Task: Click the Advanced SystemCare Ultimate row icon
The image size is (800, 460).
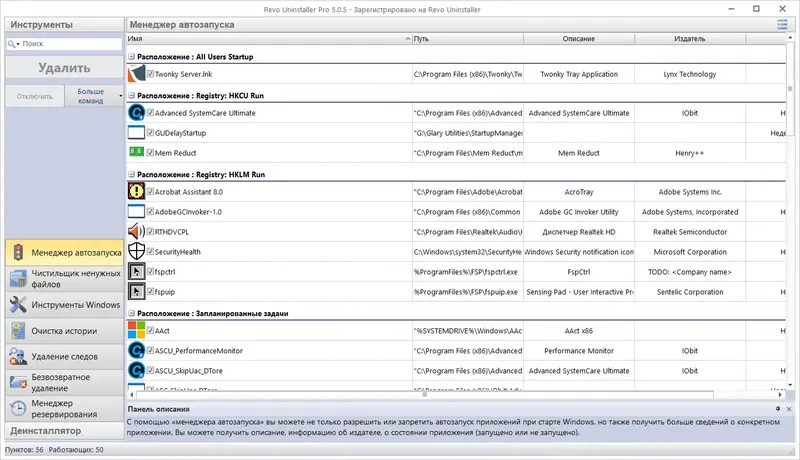Action: (136, 113)
